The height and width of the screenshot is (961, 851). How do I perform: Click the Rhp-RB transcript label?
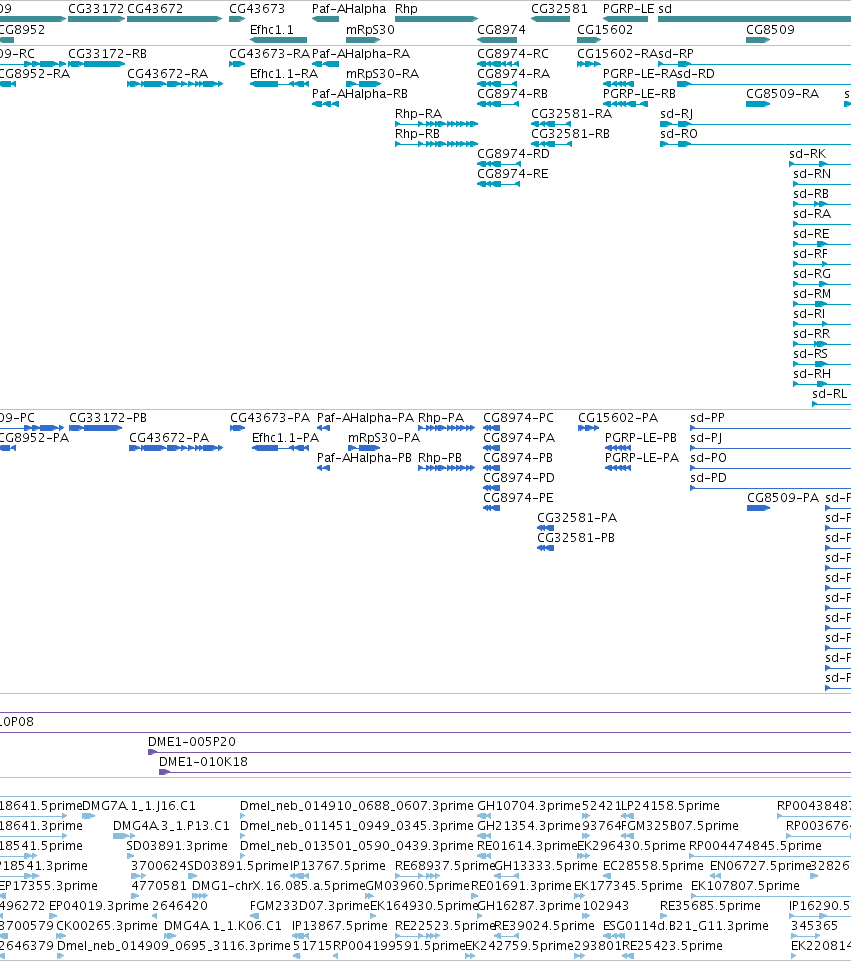coord(417,134)
